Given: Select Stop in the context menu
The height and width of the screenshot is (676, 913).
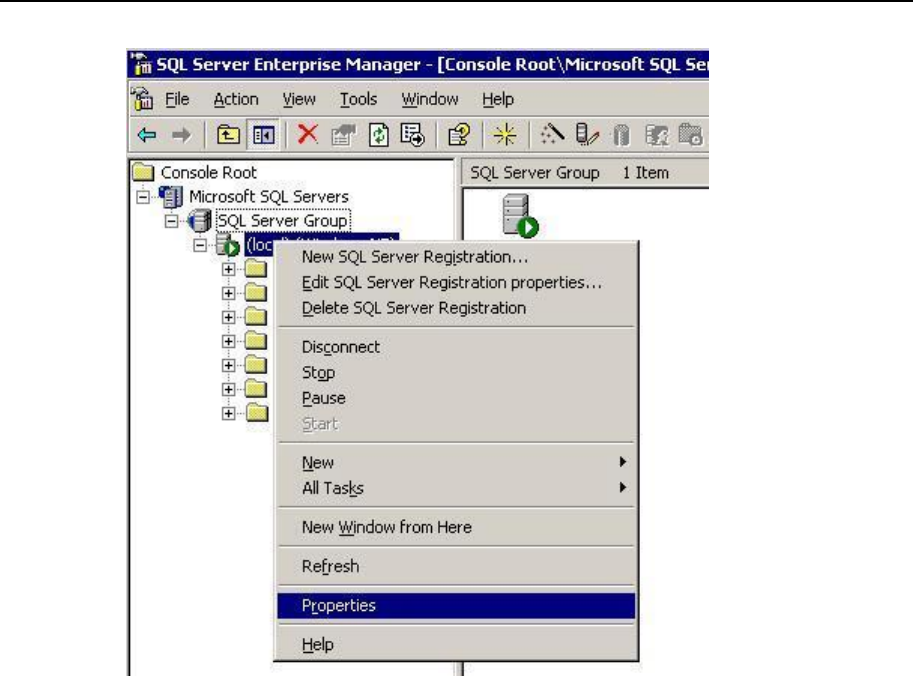Looking at the screenshot, I should pyautogui.click(x=456, y=373).
